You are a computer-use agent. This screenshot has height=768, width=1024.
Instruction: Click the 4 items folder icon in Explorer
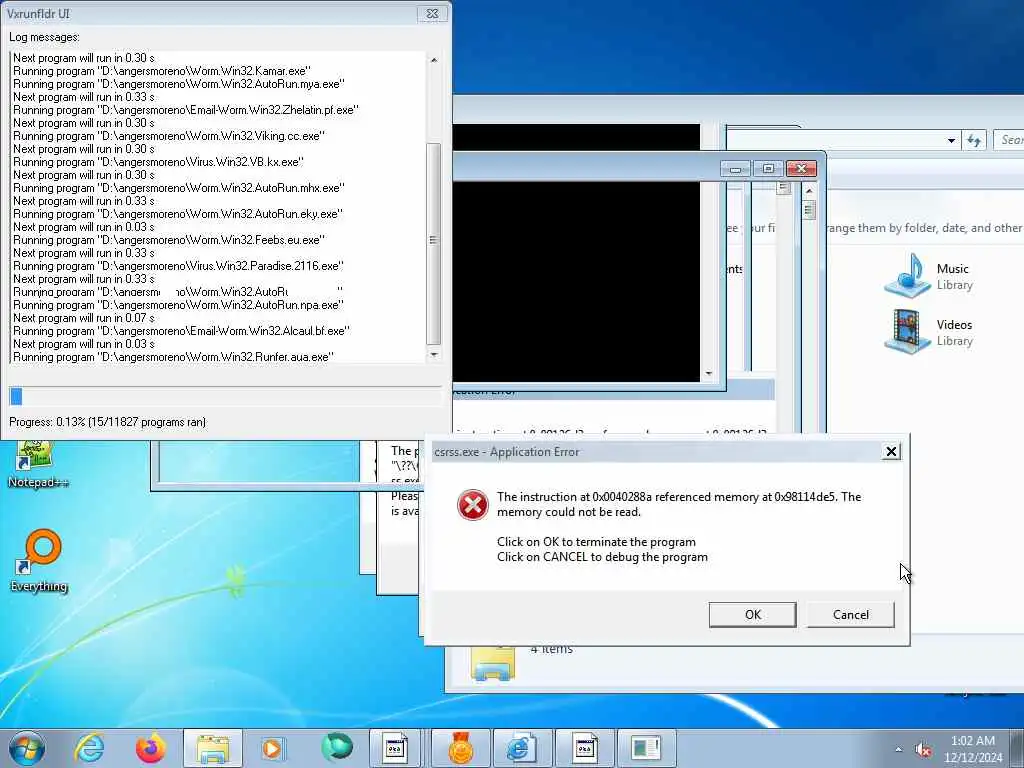click(493, 663)
